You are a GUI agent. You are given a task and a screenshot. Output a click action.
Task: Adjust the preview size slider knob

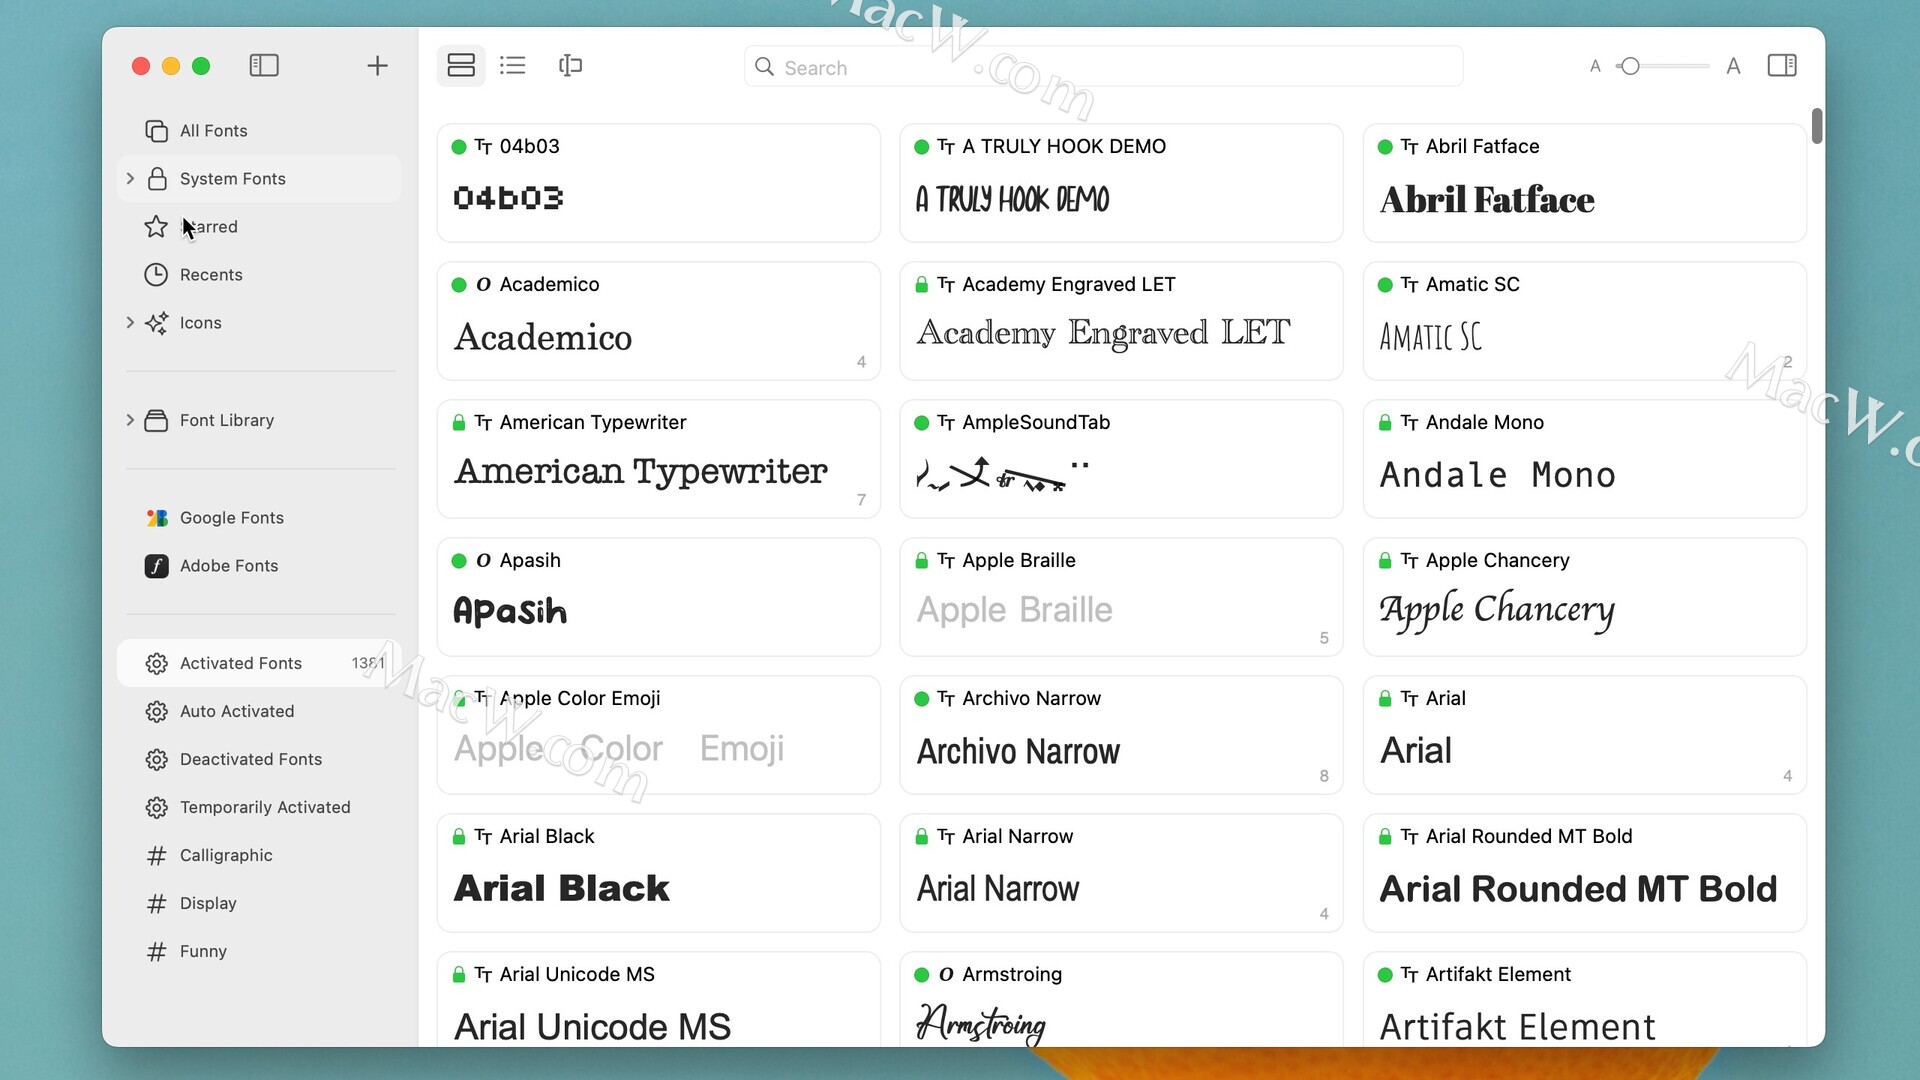tap(1630, 66)
